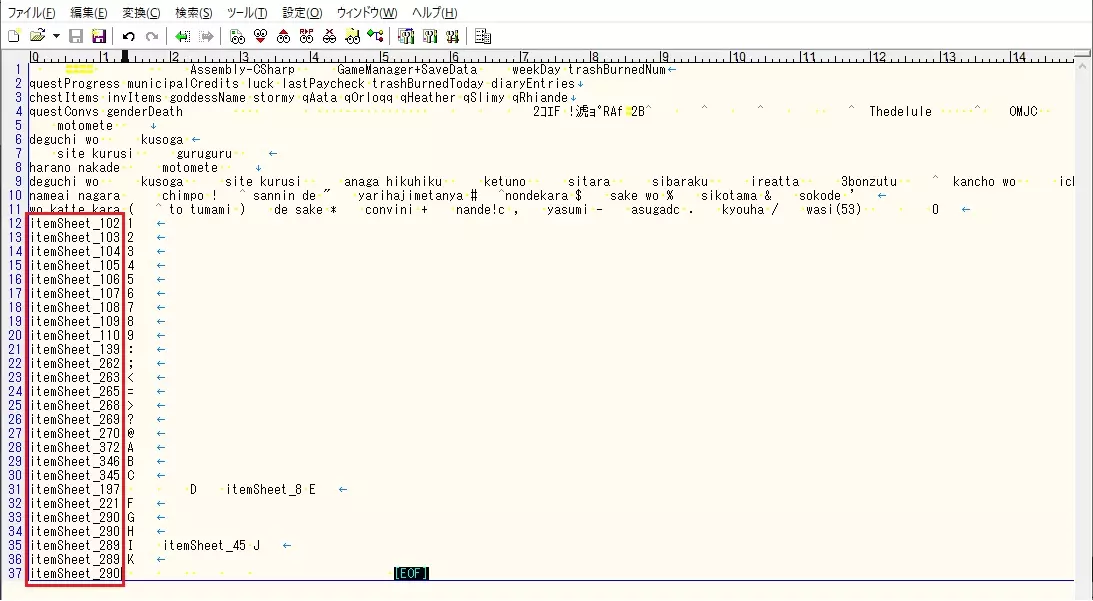Open the ツール(T) menu

pyautogui.click(x=247, y=13)
